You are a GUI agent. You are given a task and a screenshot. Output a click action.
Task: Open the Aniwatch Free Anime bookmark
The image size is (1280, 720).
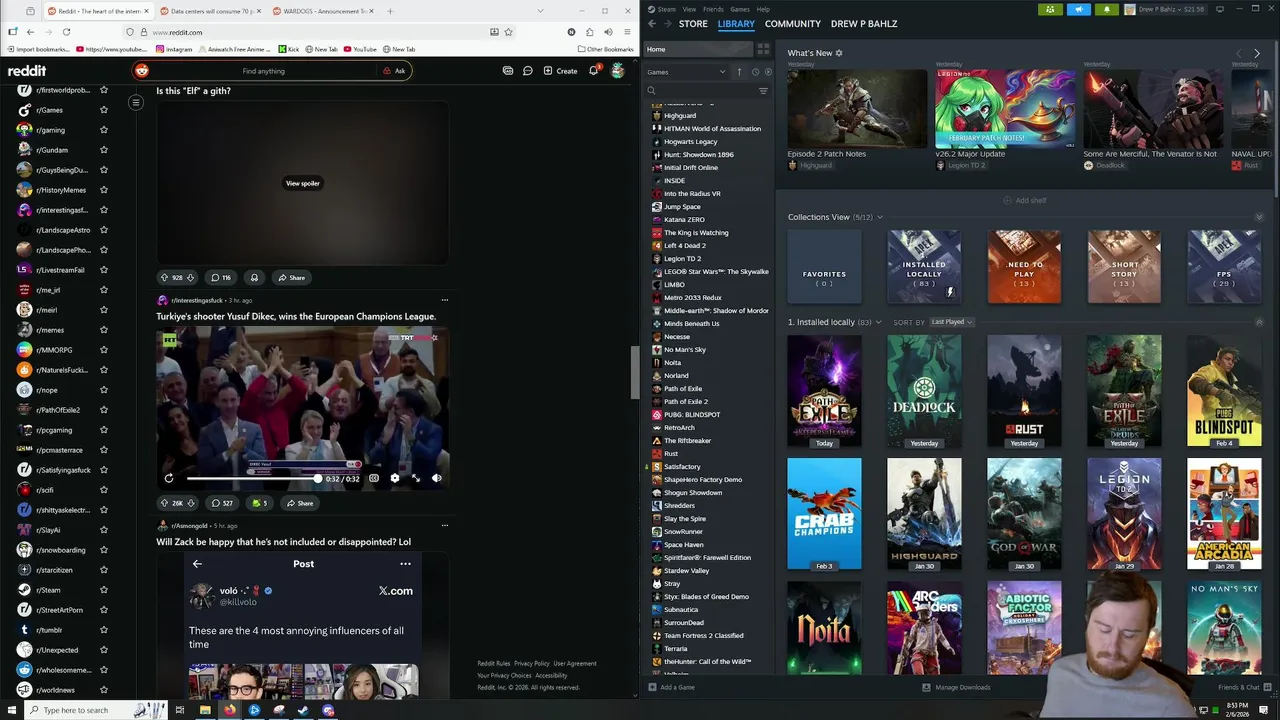235,49
